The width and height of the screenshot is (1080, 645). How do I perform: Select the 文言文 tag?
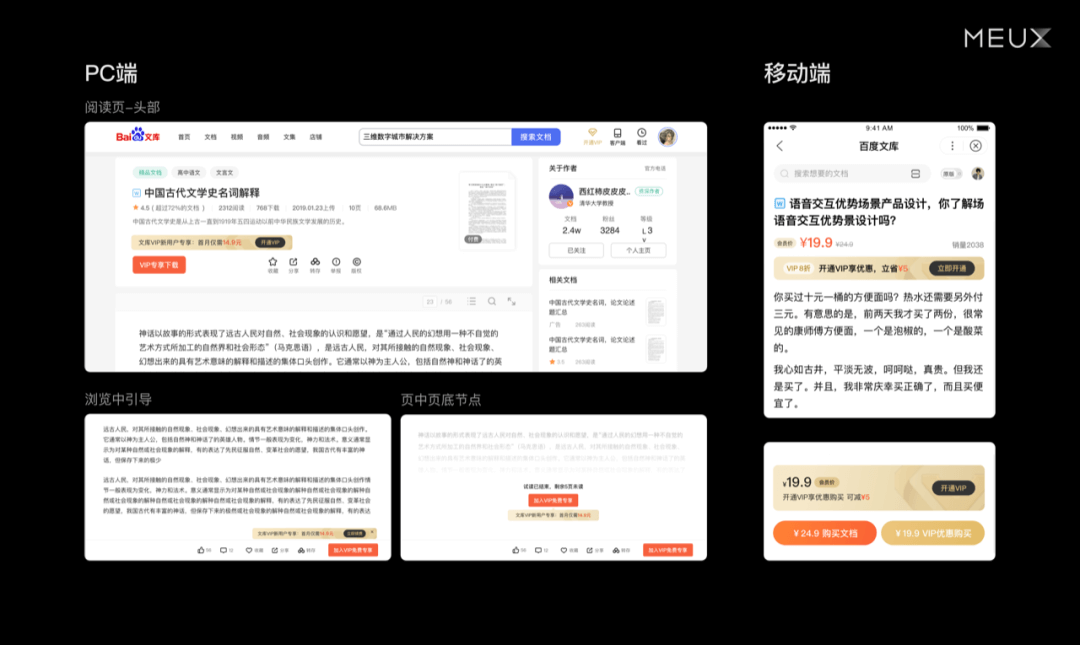(x=225, y=172)
